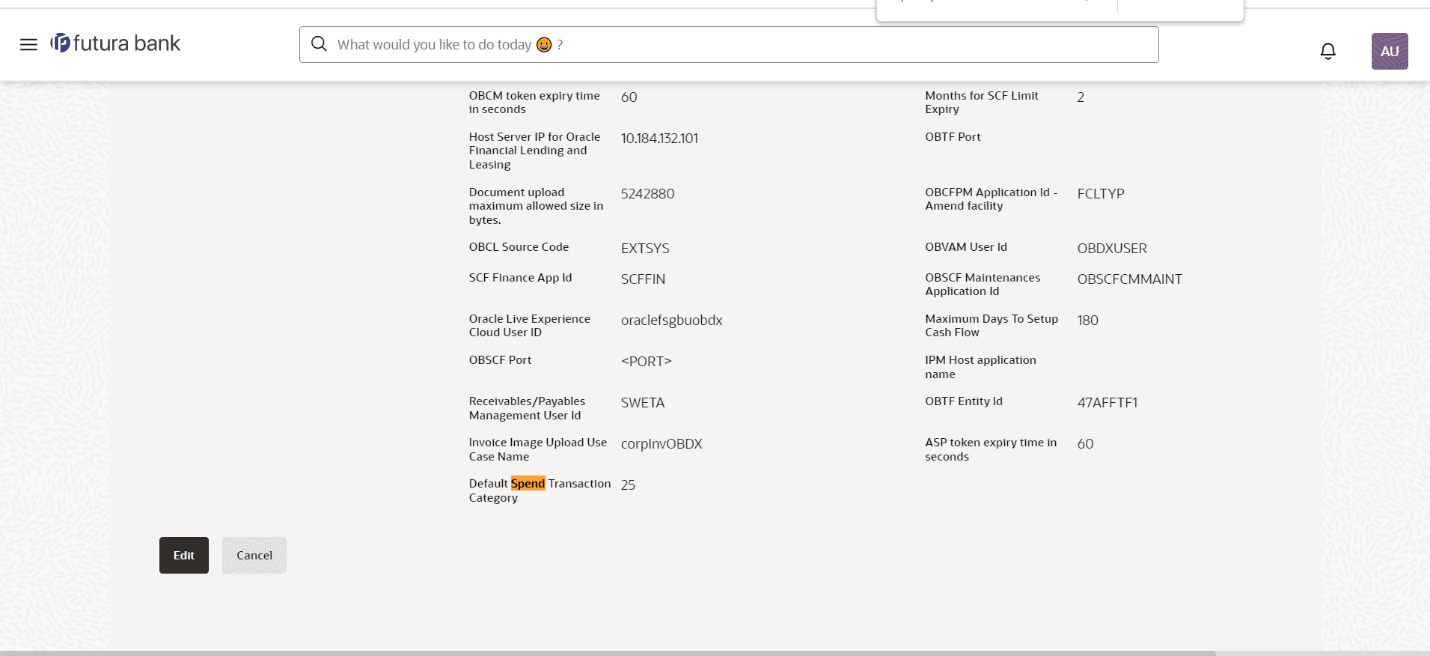
Task: Click the magnifier search icon
Action: pyautogui.click(x=319, y=44)
